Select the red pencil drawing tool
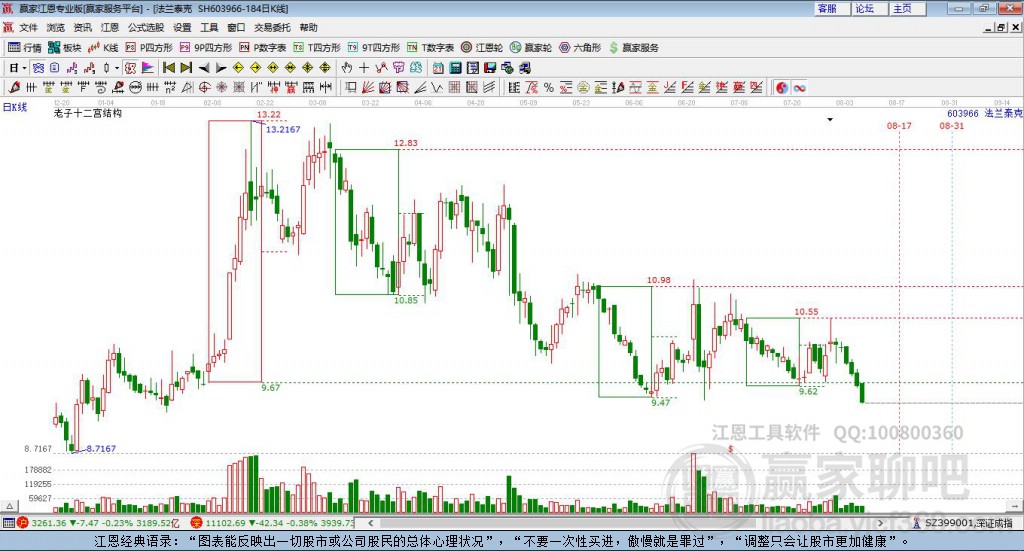 pyautogui.click(x=14, y=87)
